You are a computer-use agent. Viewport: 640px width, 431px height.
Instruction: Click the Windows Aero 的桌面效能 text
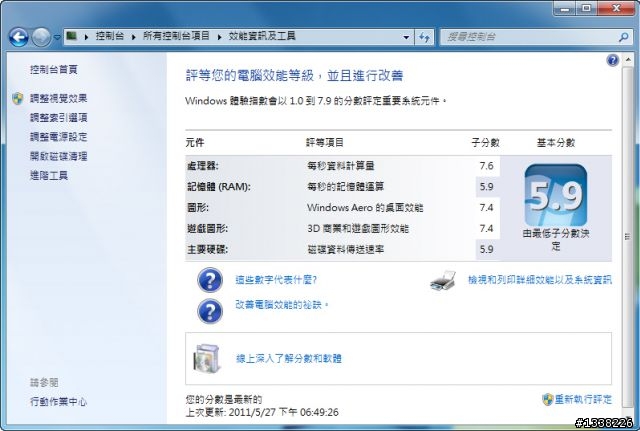pyautogui.click(x=365, y=207)
